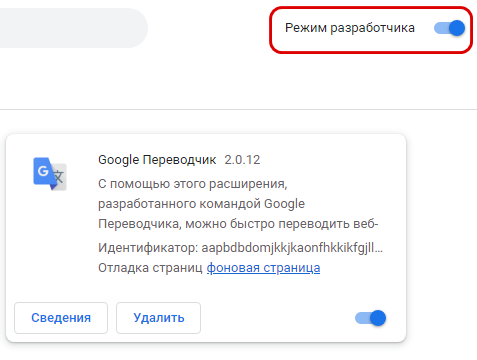The height and width of the screenshot is (360, 477).
Task: Click the truncated ID ellipsis after fgjll
Action: (x=379, y=249)
